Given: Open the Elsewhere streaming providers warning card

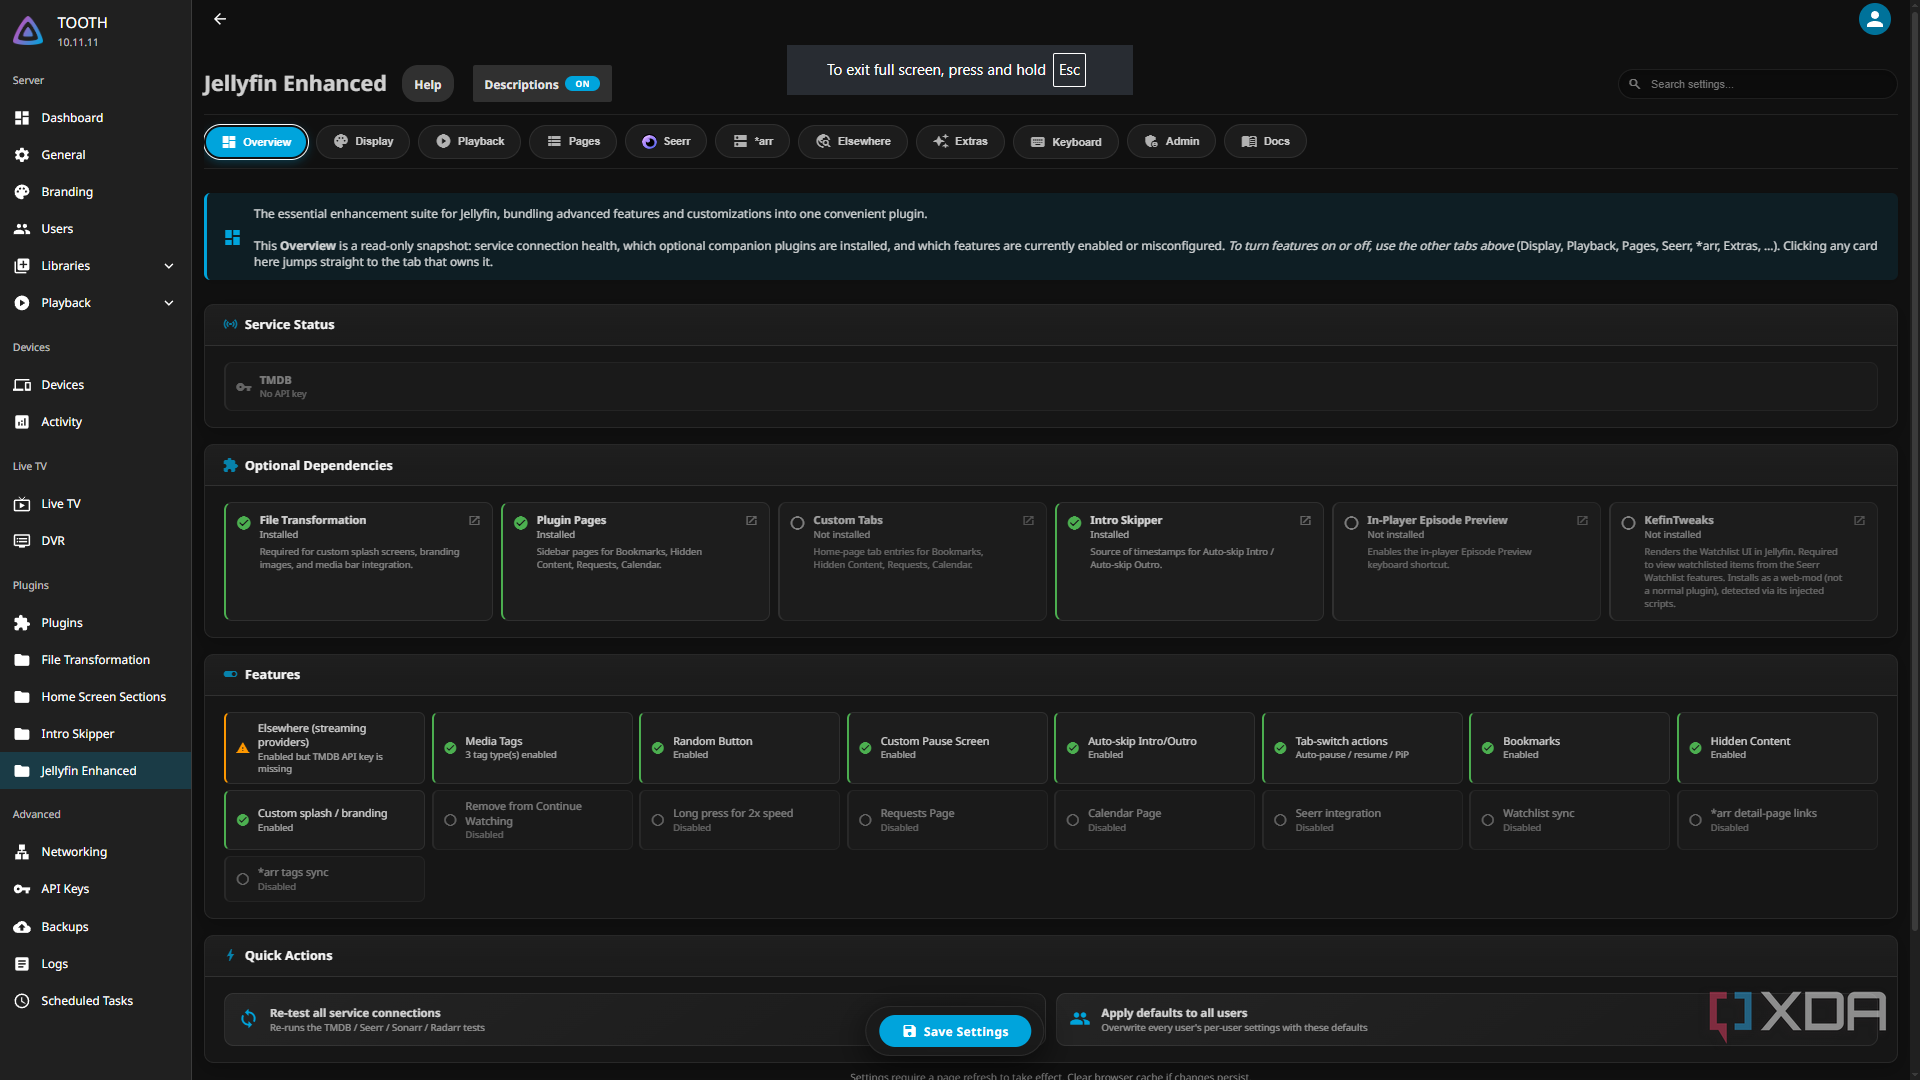Looking at the screenshot, I should point(324,748).
